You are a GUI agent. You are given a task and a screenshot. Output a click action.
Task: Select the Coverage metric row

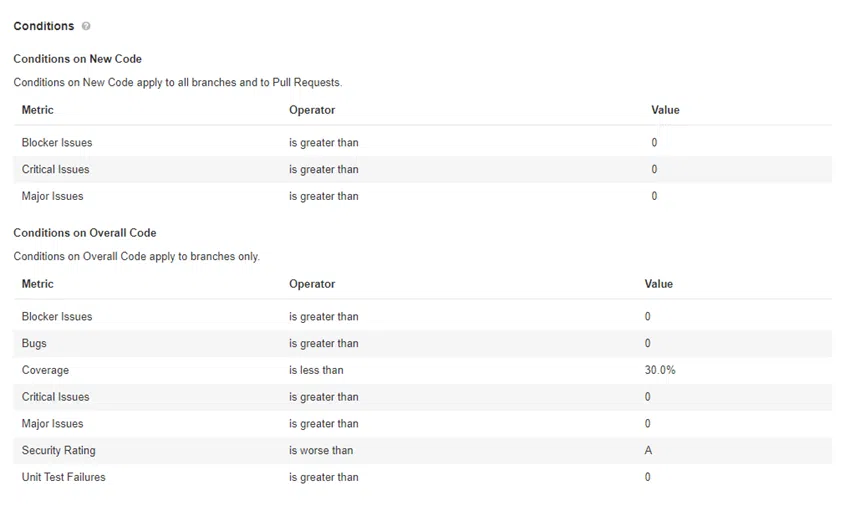tap(46, 371)
